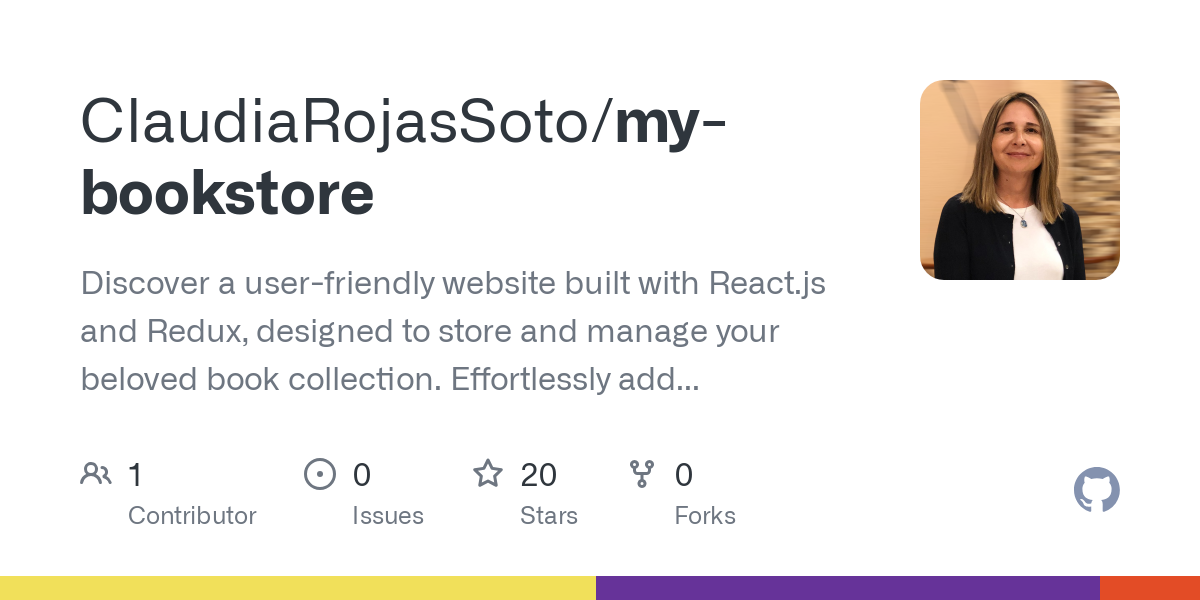Click the issues circle-dot icon

pos(319,474)
